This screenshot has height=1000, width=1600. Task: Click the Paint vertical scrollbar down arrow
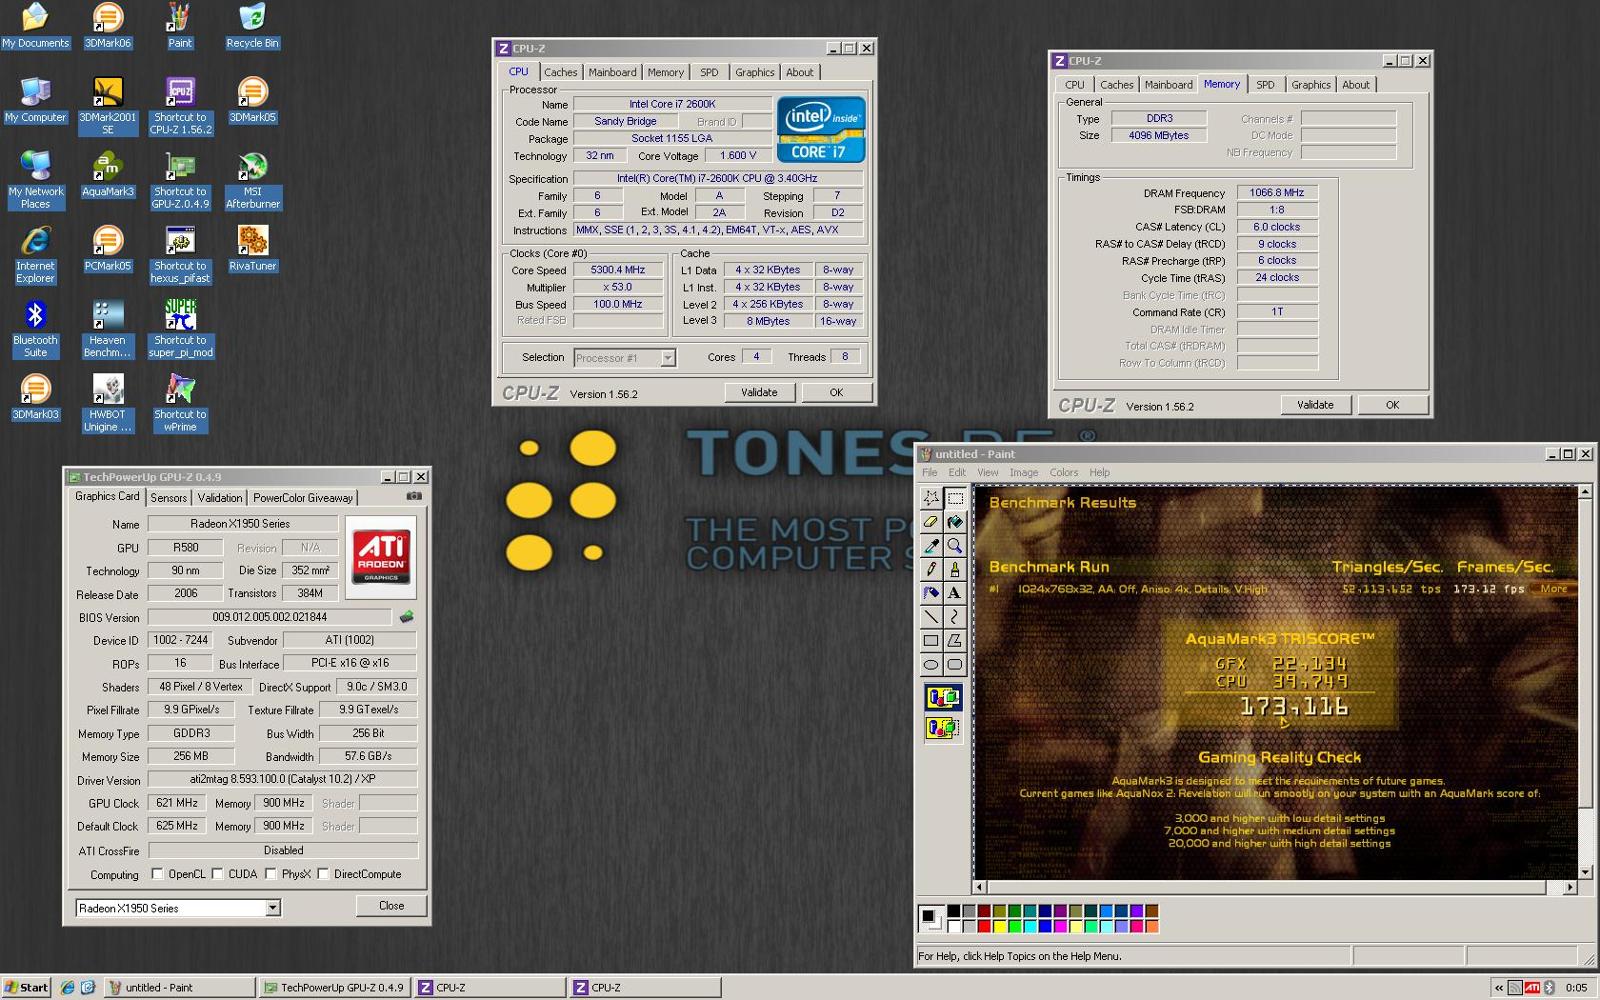(x=1585, y=873)
